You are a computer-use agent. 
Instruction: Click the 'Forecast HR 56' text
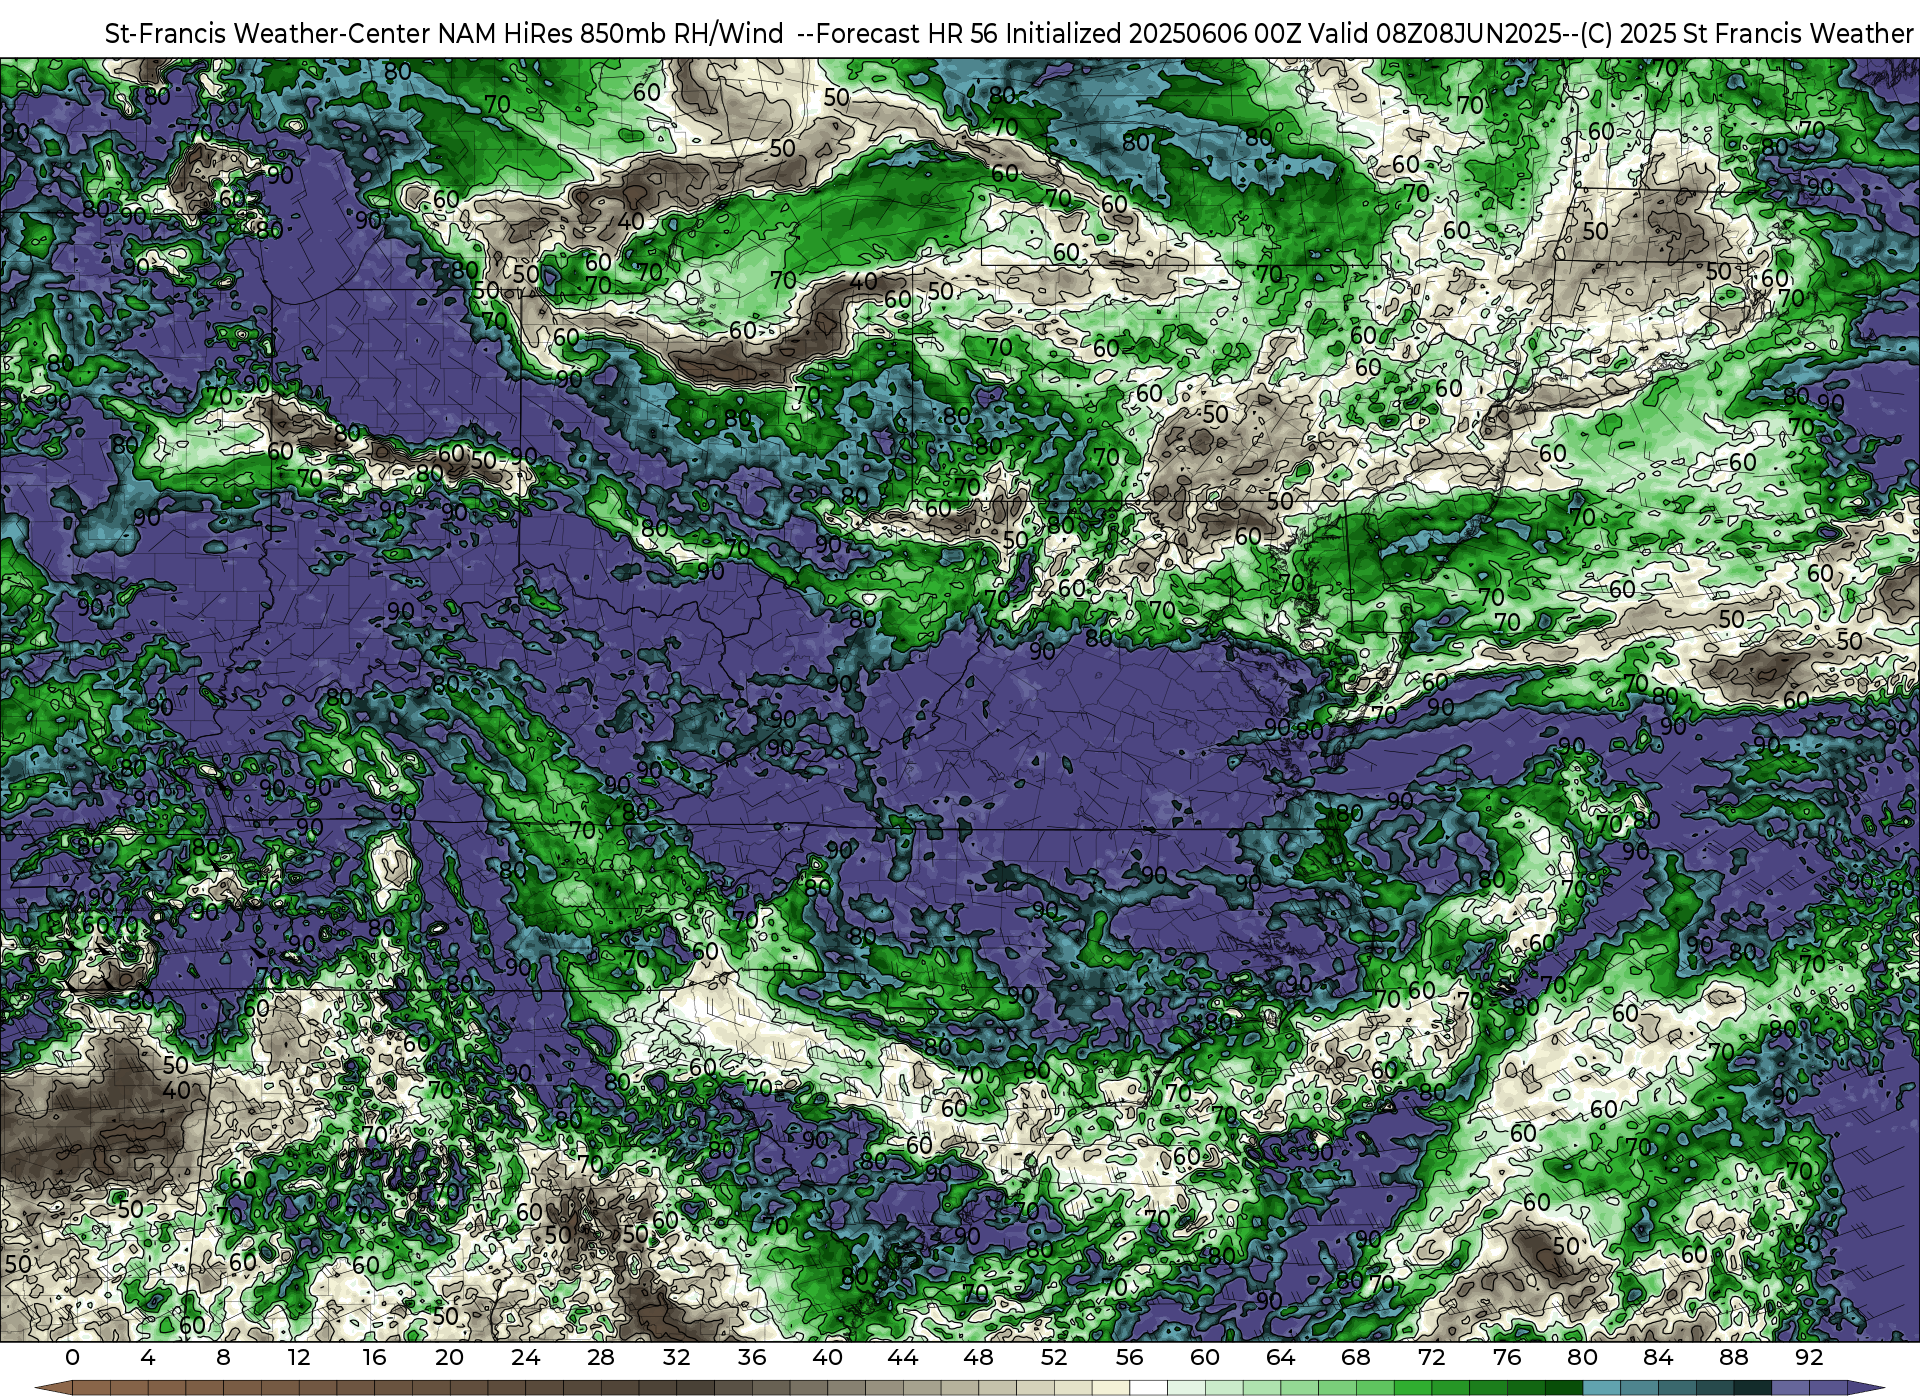[x=906, y=34]
